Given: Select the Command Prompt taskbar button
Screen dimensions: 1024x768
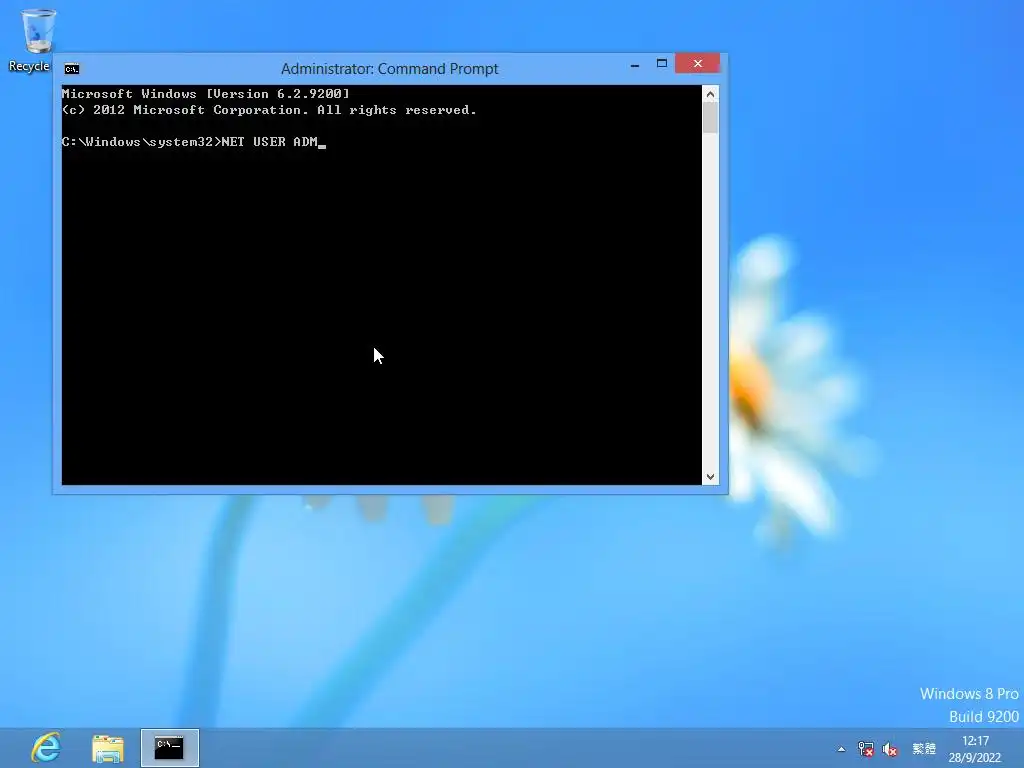Looking at the screenshot, I should click(x=170, y=748).
